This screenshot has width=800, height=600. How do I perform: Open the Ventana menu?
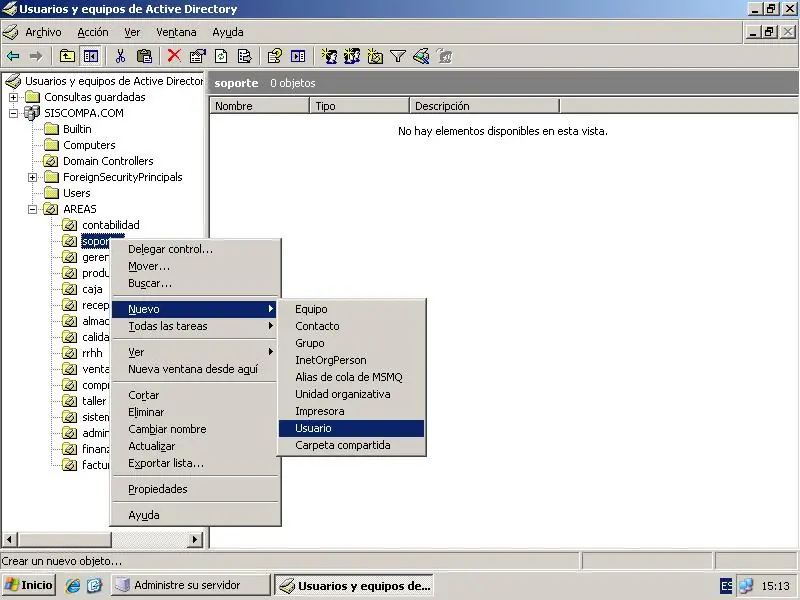(x=176, y=32)
